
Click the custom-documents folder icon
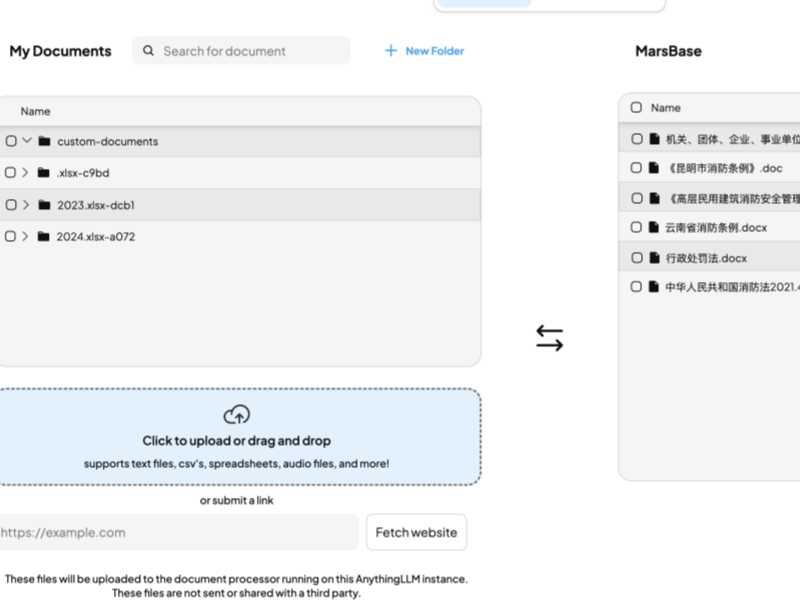point(44,142)
